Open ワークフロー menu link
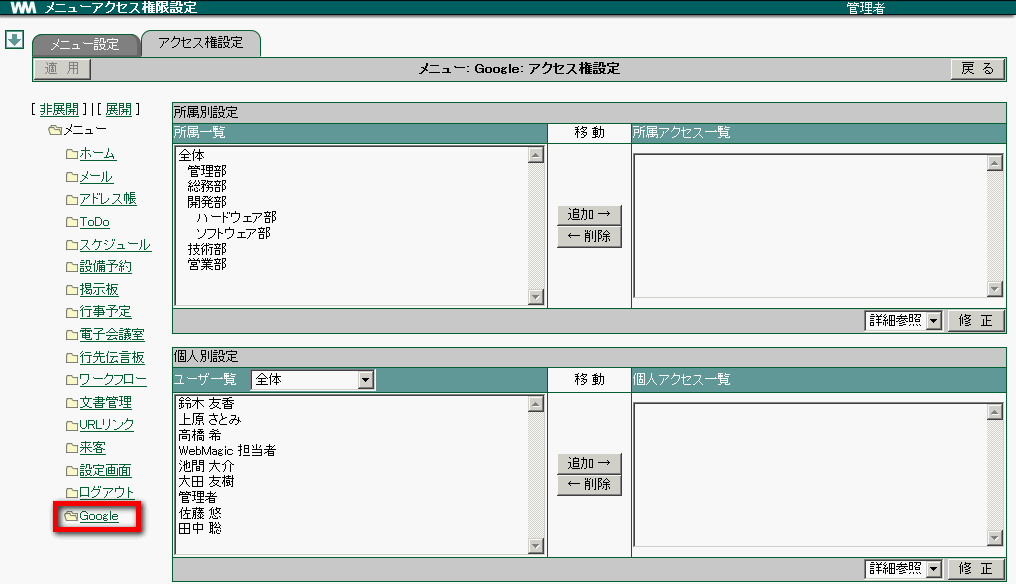The height and width of the screenshot is (584, 1016). coord(113,380)
